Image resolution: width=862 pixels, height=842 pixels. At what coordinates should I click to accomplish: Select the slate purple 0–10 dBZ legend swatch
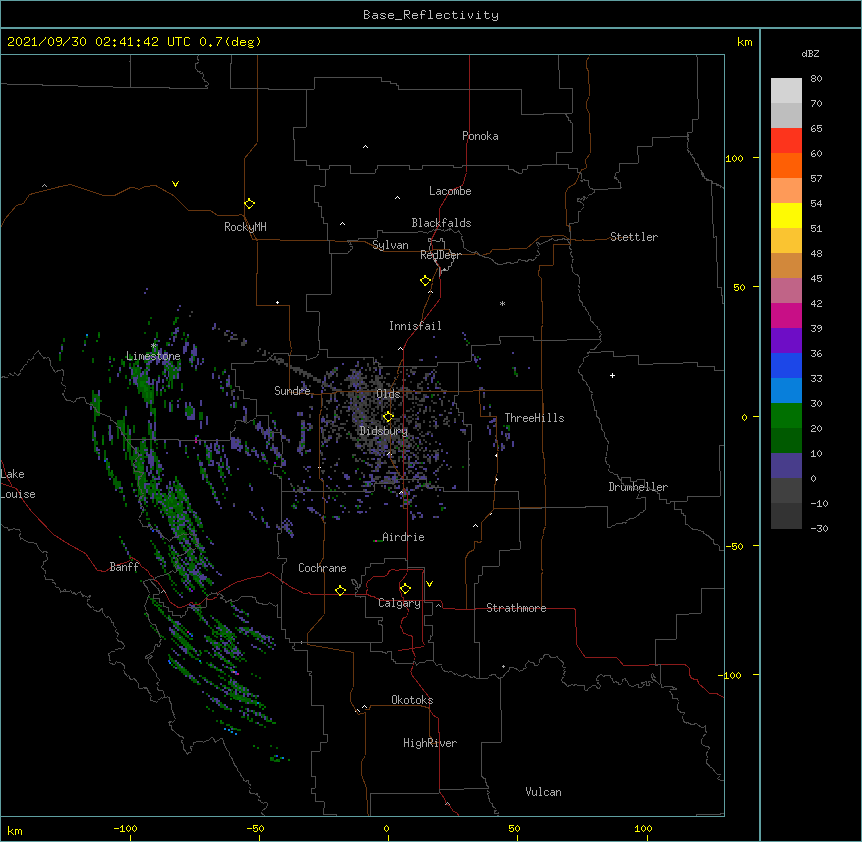(x=786, y=466)
